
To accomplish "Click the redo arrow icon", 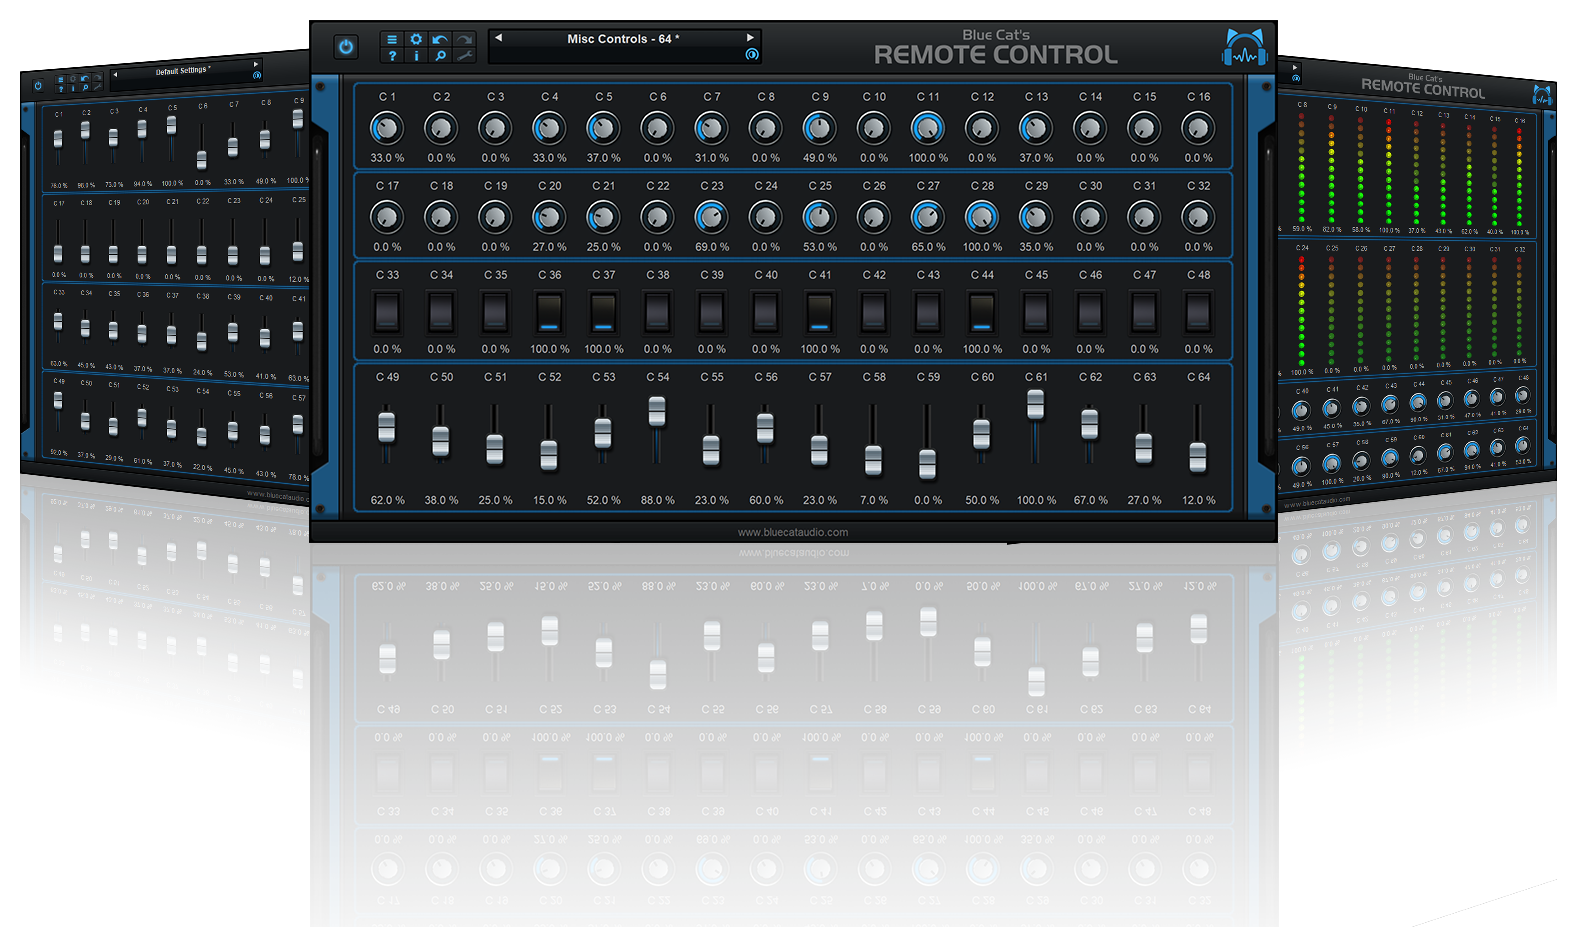I will tap(464, 40).
